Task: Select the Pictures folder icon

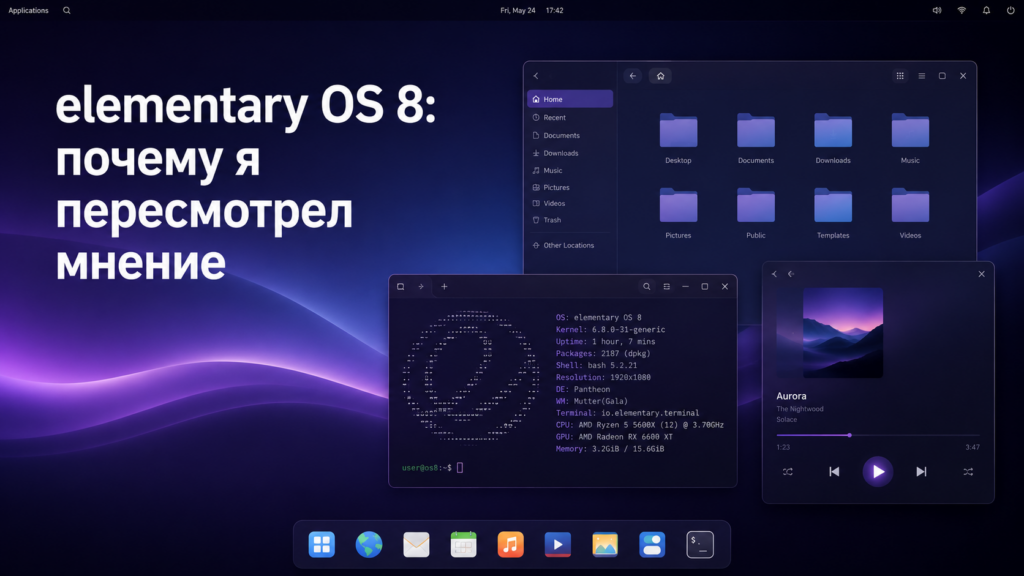Action: [678, 206]
